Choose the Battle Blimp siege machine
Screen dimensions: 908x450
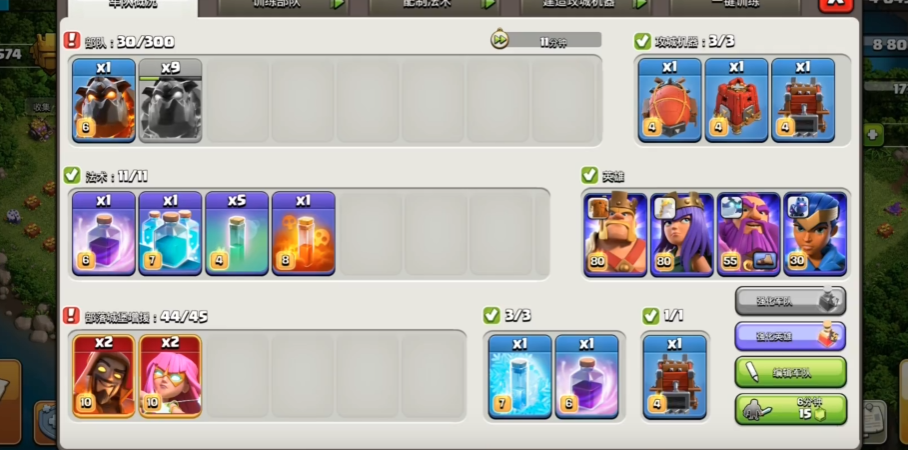tap(670, 100)
